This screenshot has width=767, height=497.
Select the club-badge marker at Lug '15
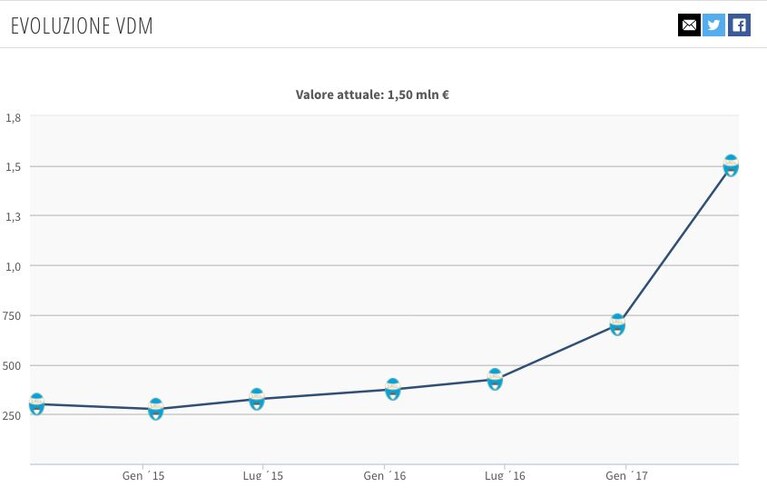(x=257, y=399)
